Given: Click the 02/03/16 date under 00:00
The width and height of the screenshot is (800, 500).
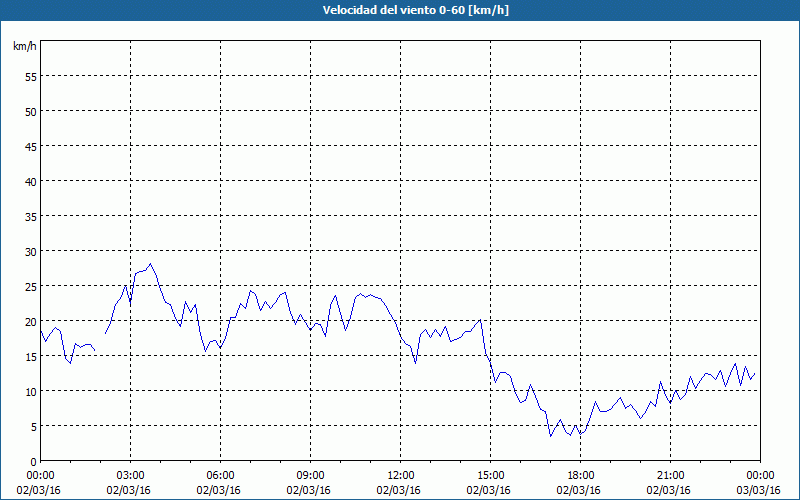Looking at the screenshot, I should click(38, 490).
